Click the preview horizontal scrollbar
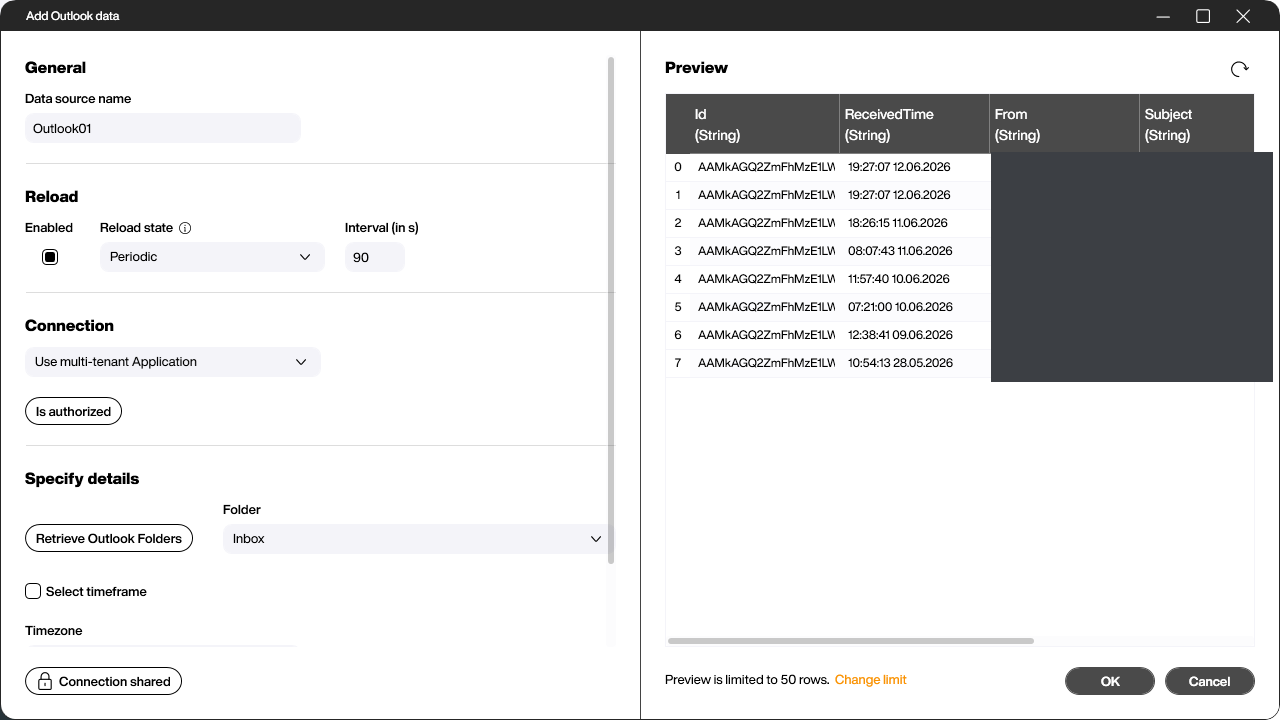 point(851,641)
